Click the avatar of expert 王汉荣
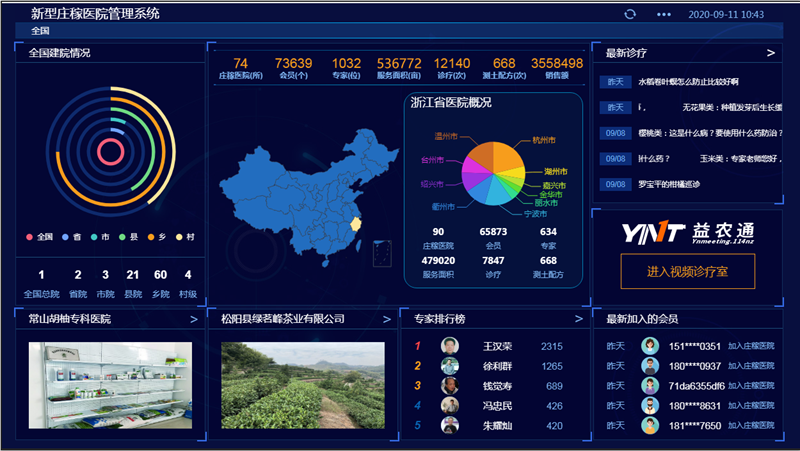The height and width of the screenshot is (451, 800). [x=450, y=346]
